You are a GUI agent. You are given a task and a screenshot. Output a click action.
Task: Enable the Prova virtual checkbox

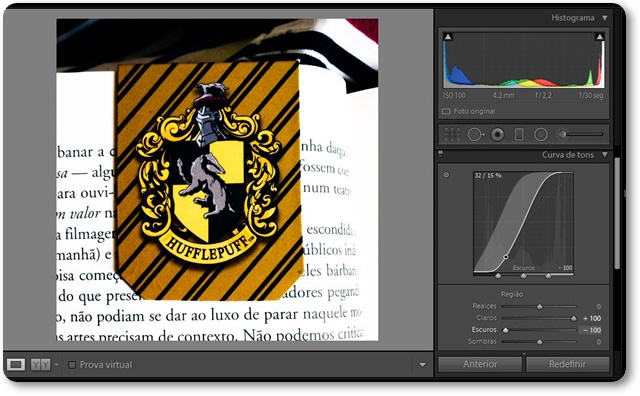point(72,365)
